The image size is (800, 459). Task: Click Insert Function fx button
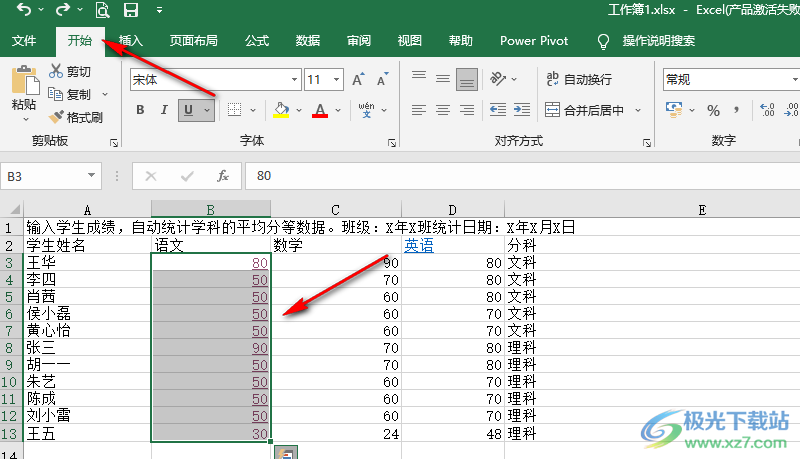point(222,176)
